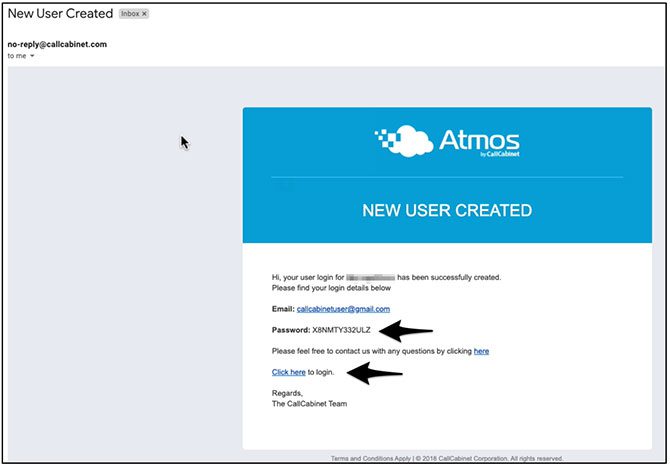
Task: Click 'has been successfully created.' text
Action: point(449,277)
